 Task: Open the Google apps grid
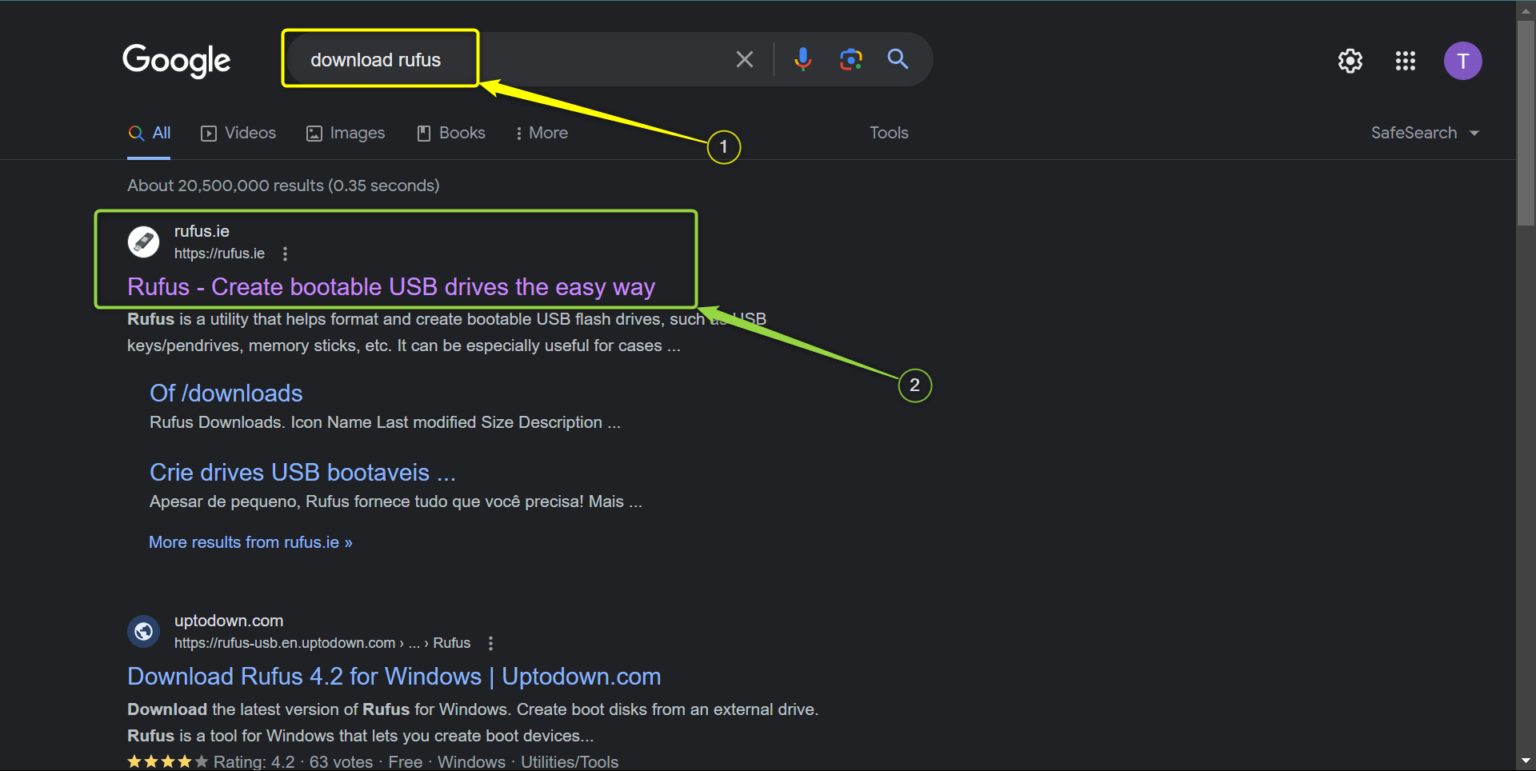1405,61
